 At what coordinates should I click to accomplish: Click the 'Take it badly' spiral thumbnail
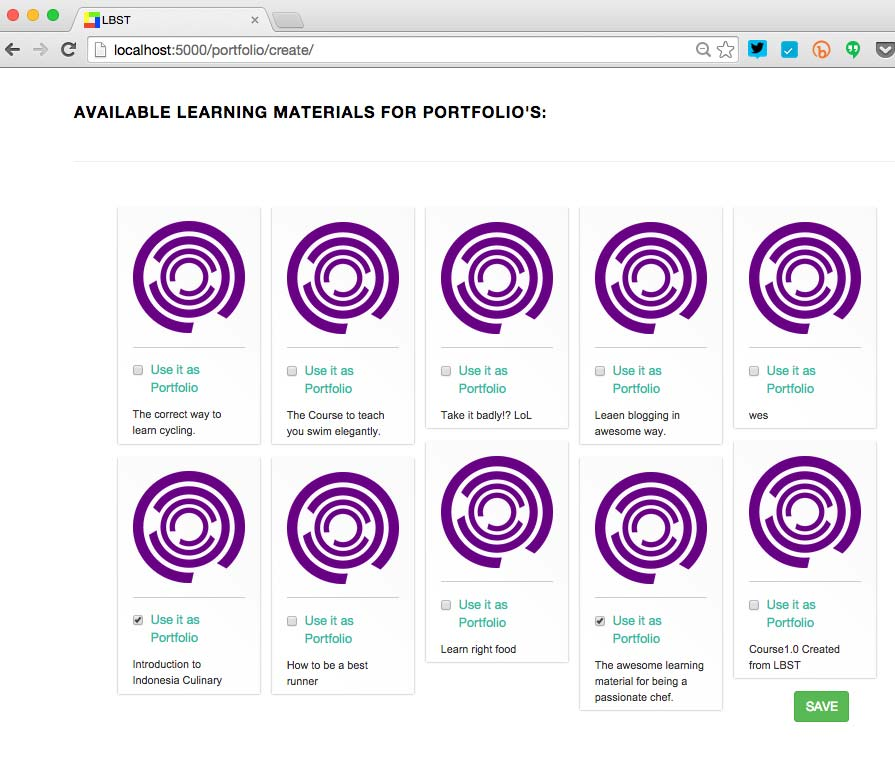[497, 278]
